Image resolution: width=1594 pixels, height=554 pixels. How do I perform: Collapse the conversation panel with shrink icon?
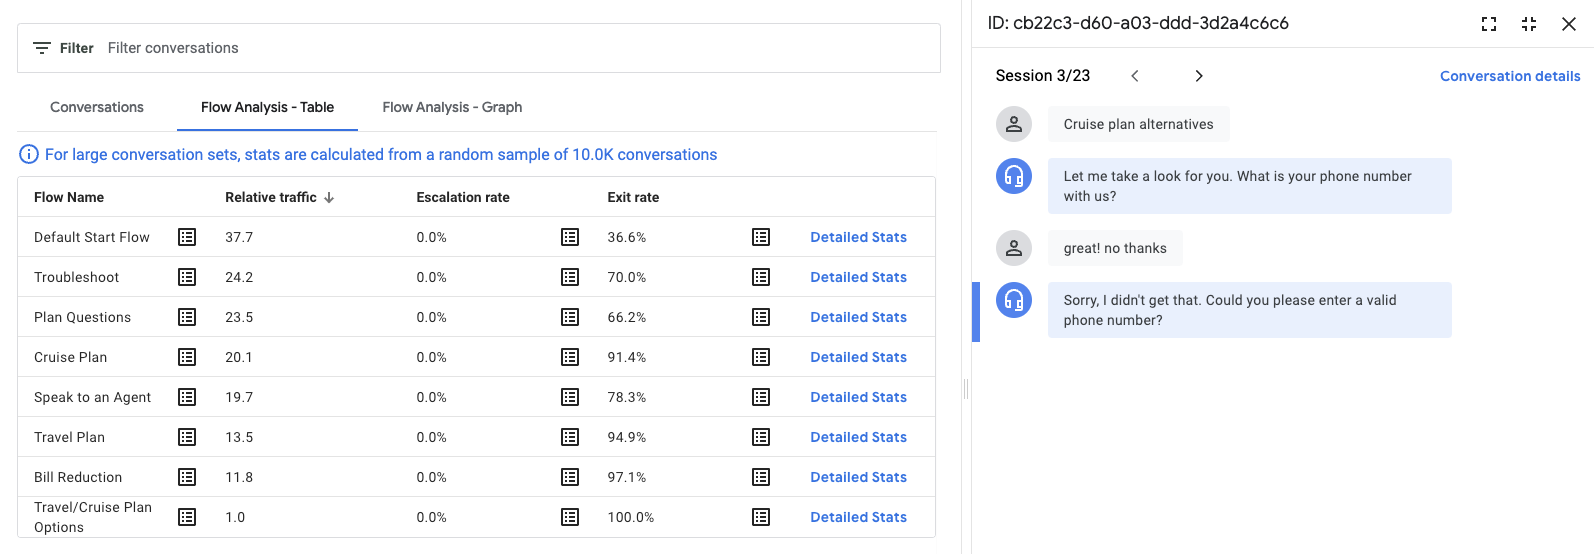[1529, 24]
